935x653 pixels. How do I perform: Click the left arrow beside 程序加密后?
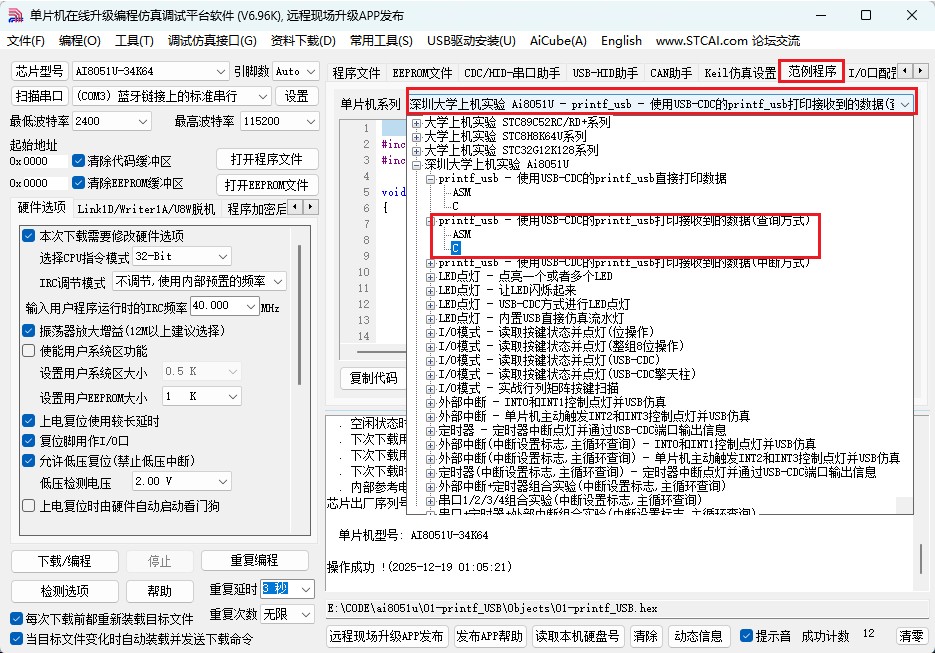[x=297, y=207]
